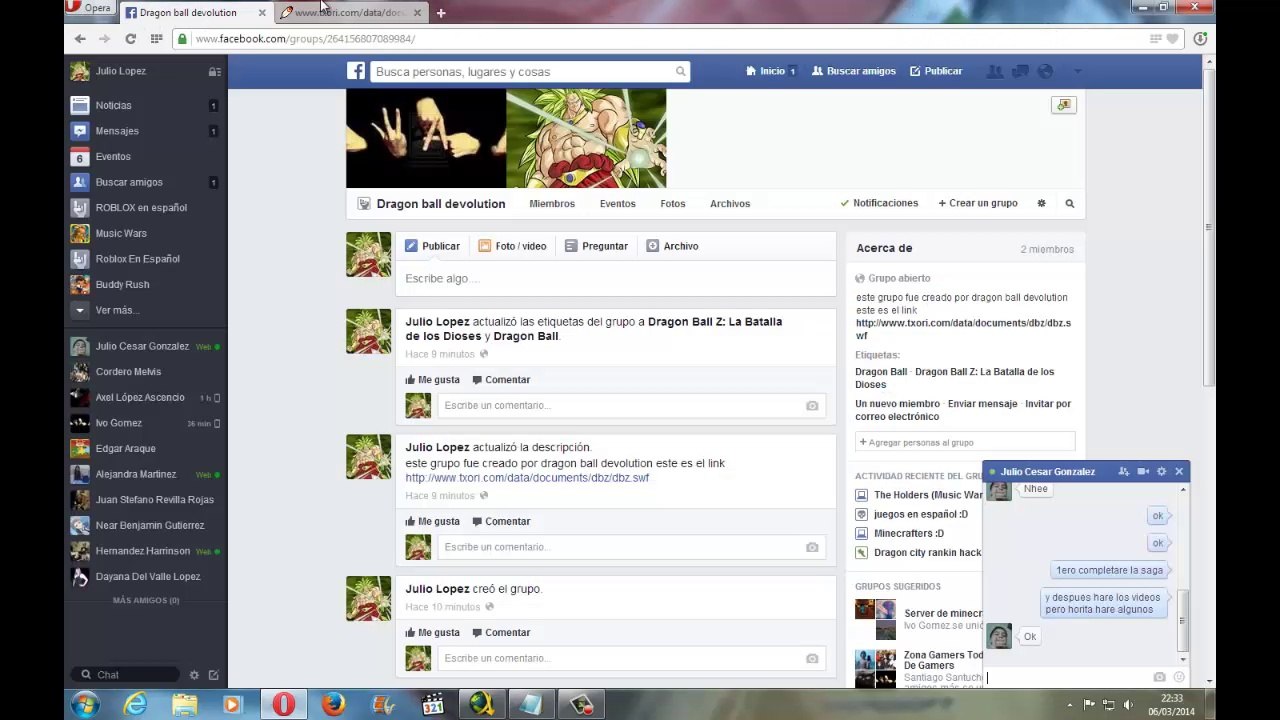Screen dimensions: 1280x720
Task: Click 'Invitar por correo electrónico' link
Action: 963,410
